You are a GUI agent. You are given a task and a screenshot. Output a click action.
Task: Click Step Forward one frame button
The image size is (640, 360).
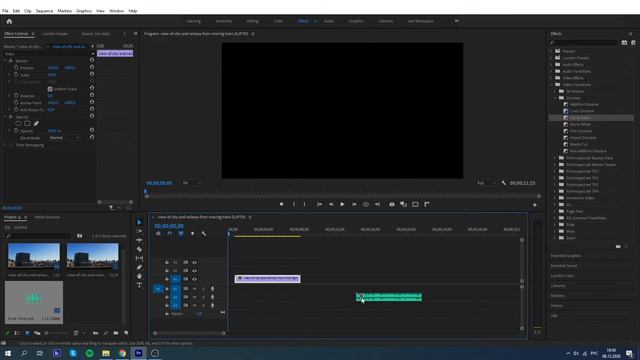pos(354,204)
